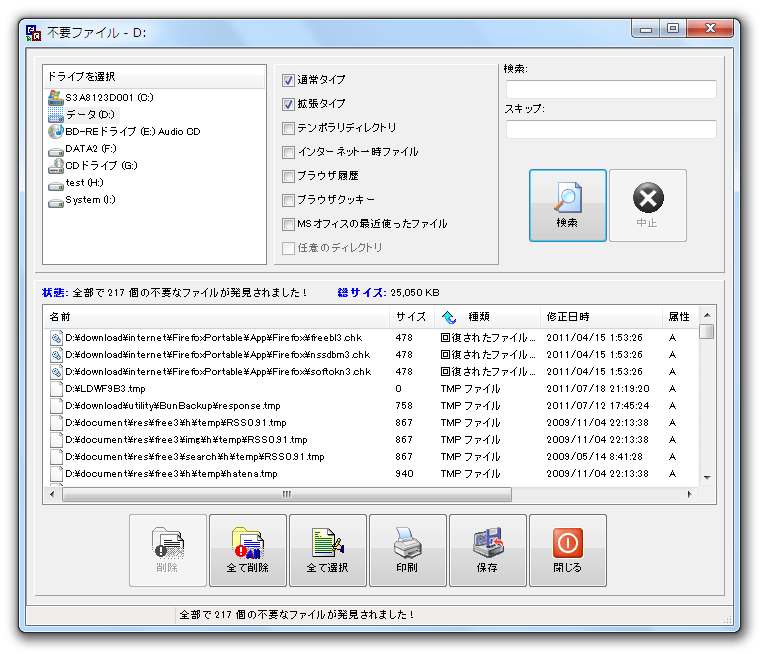Select the softokn3.chk file row

(372, 372)
